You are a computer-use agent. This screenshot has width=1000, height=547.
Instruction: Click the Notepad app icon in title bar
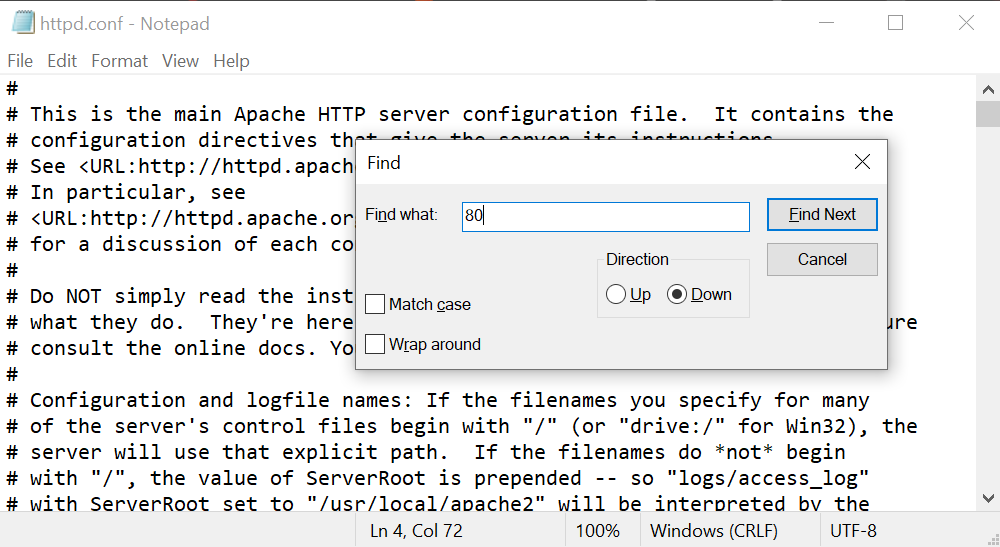click(x=23, y=23)
